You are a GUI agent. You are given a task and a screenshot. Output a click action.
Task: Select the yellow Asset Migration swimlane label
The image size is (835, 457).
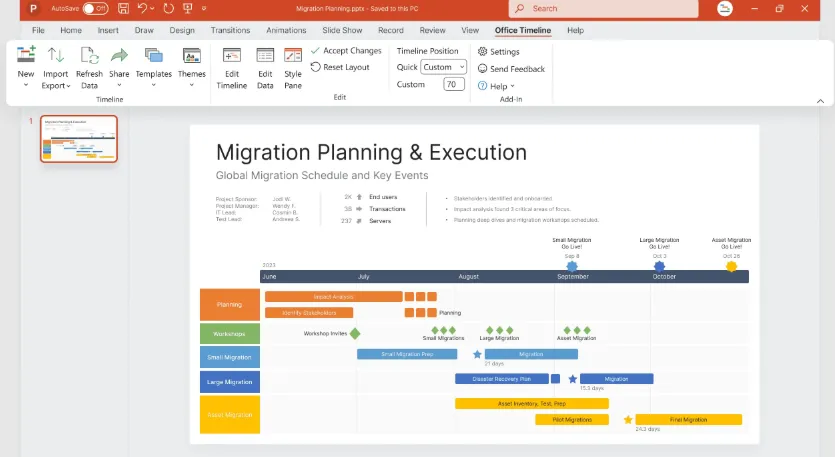(x=230, y=414)
